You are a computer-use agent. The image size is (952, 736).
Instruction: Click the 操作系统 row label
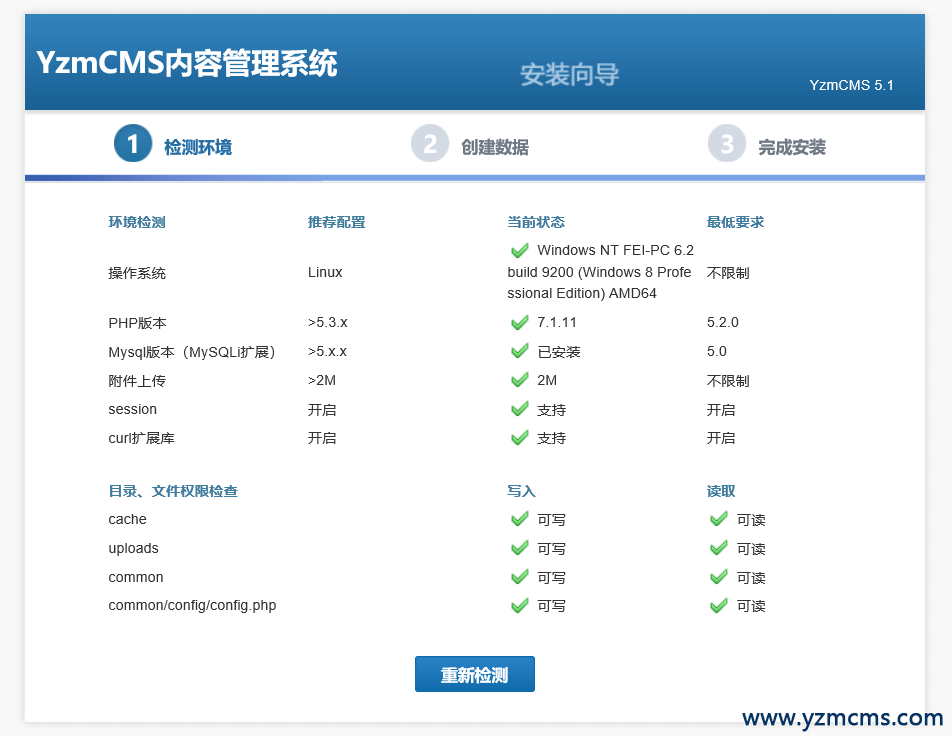coord(137,273)
